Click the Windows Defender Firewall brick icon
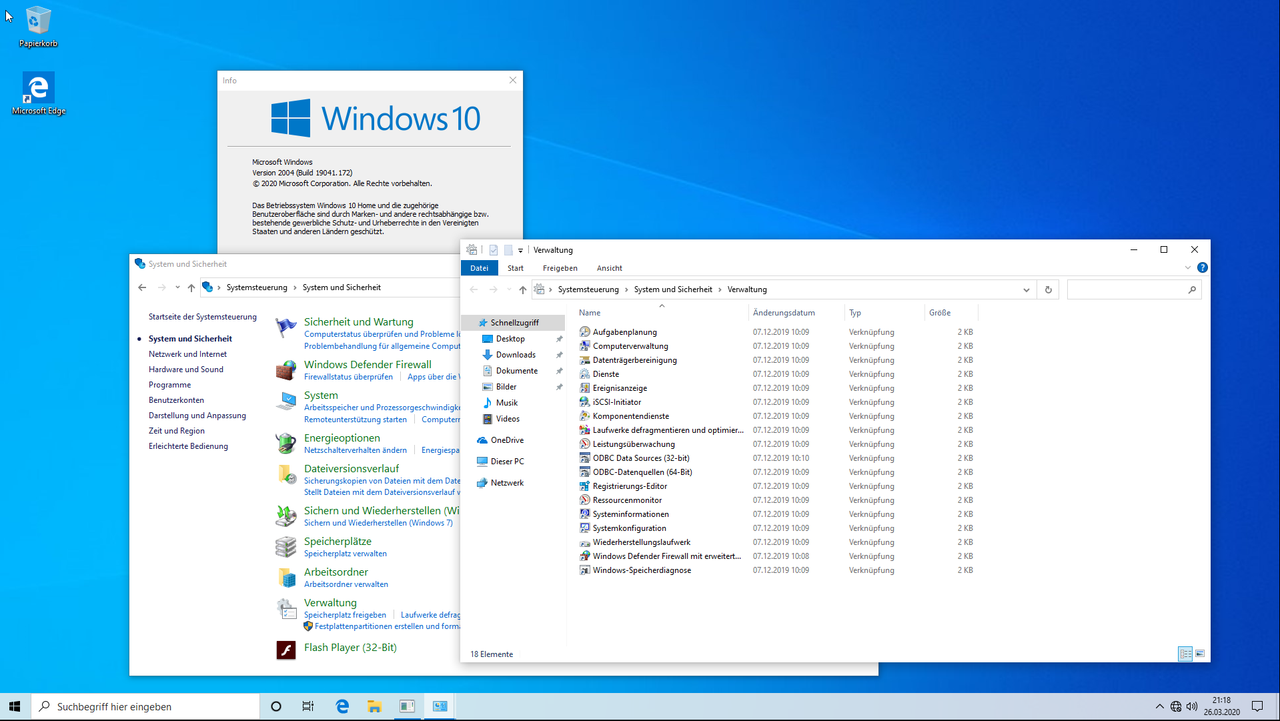The height and width of the screenshot is (721, 1280). coord(286,370)
